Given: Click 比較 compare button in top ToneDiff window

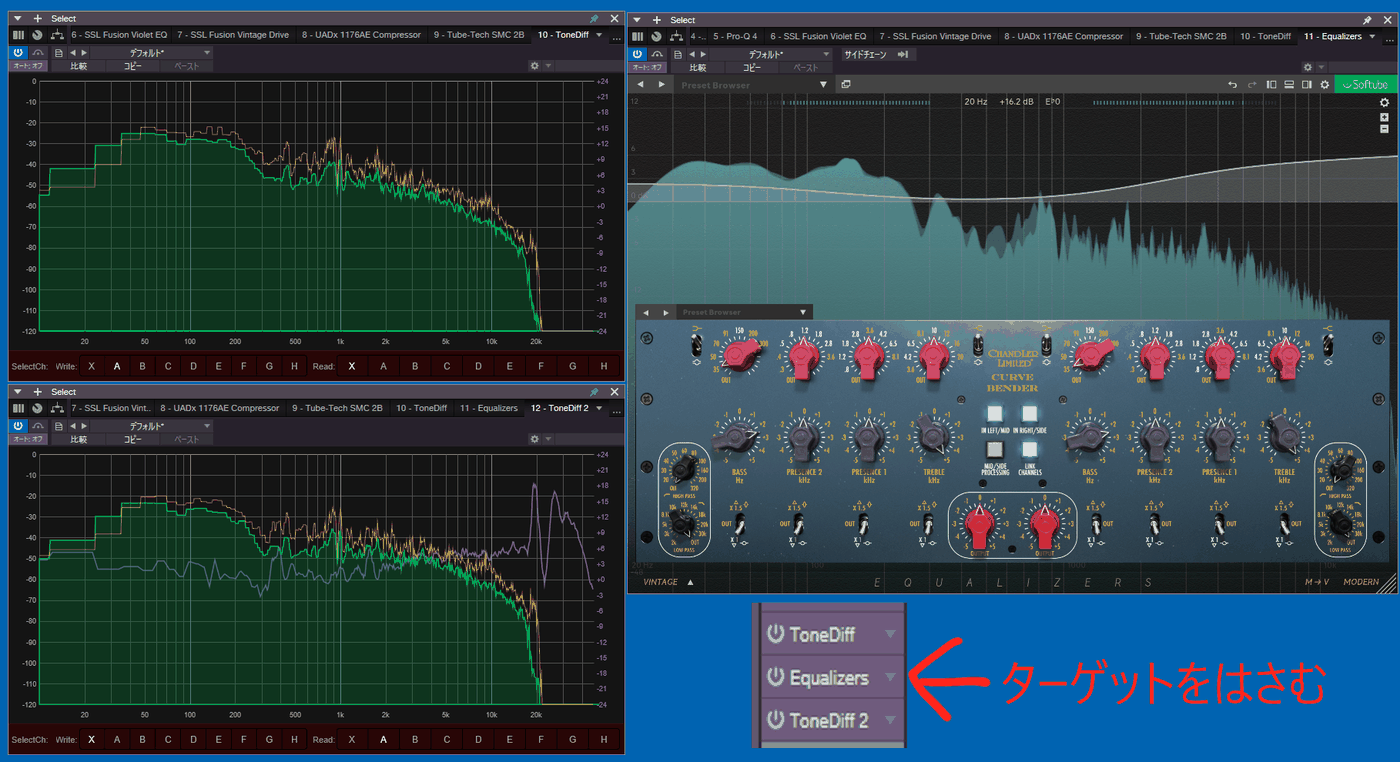Looking at the screenshot, I should pos(78,66).
